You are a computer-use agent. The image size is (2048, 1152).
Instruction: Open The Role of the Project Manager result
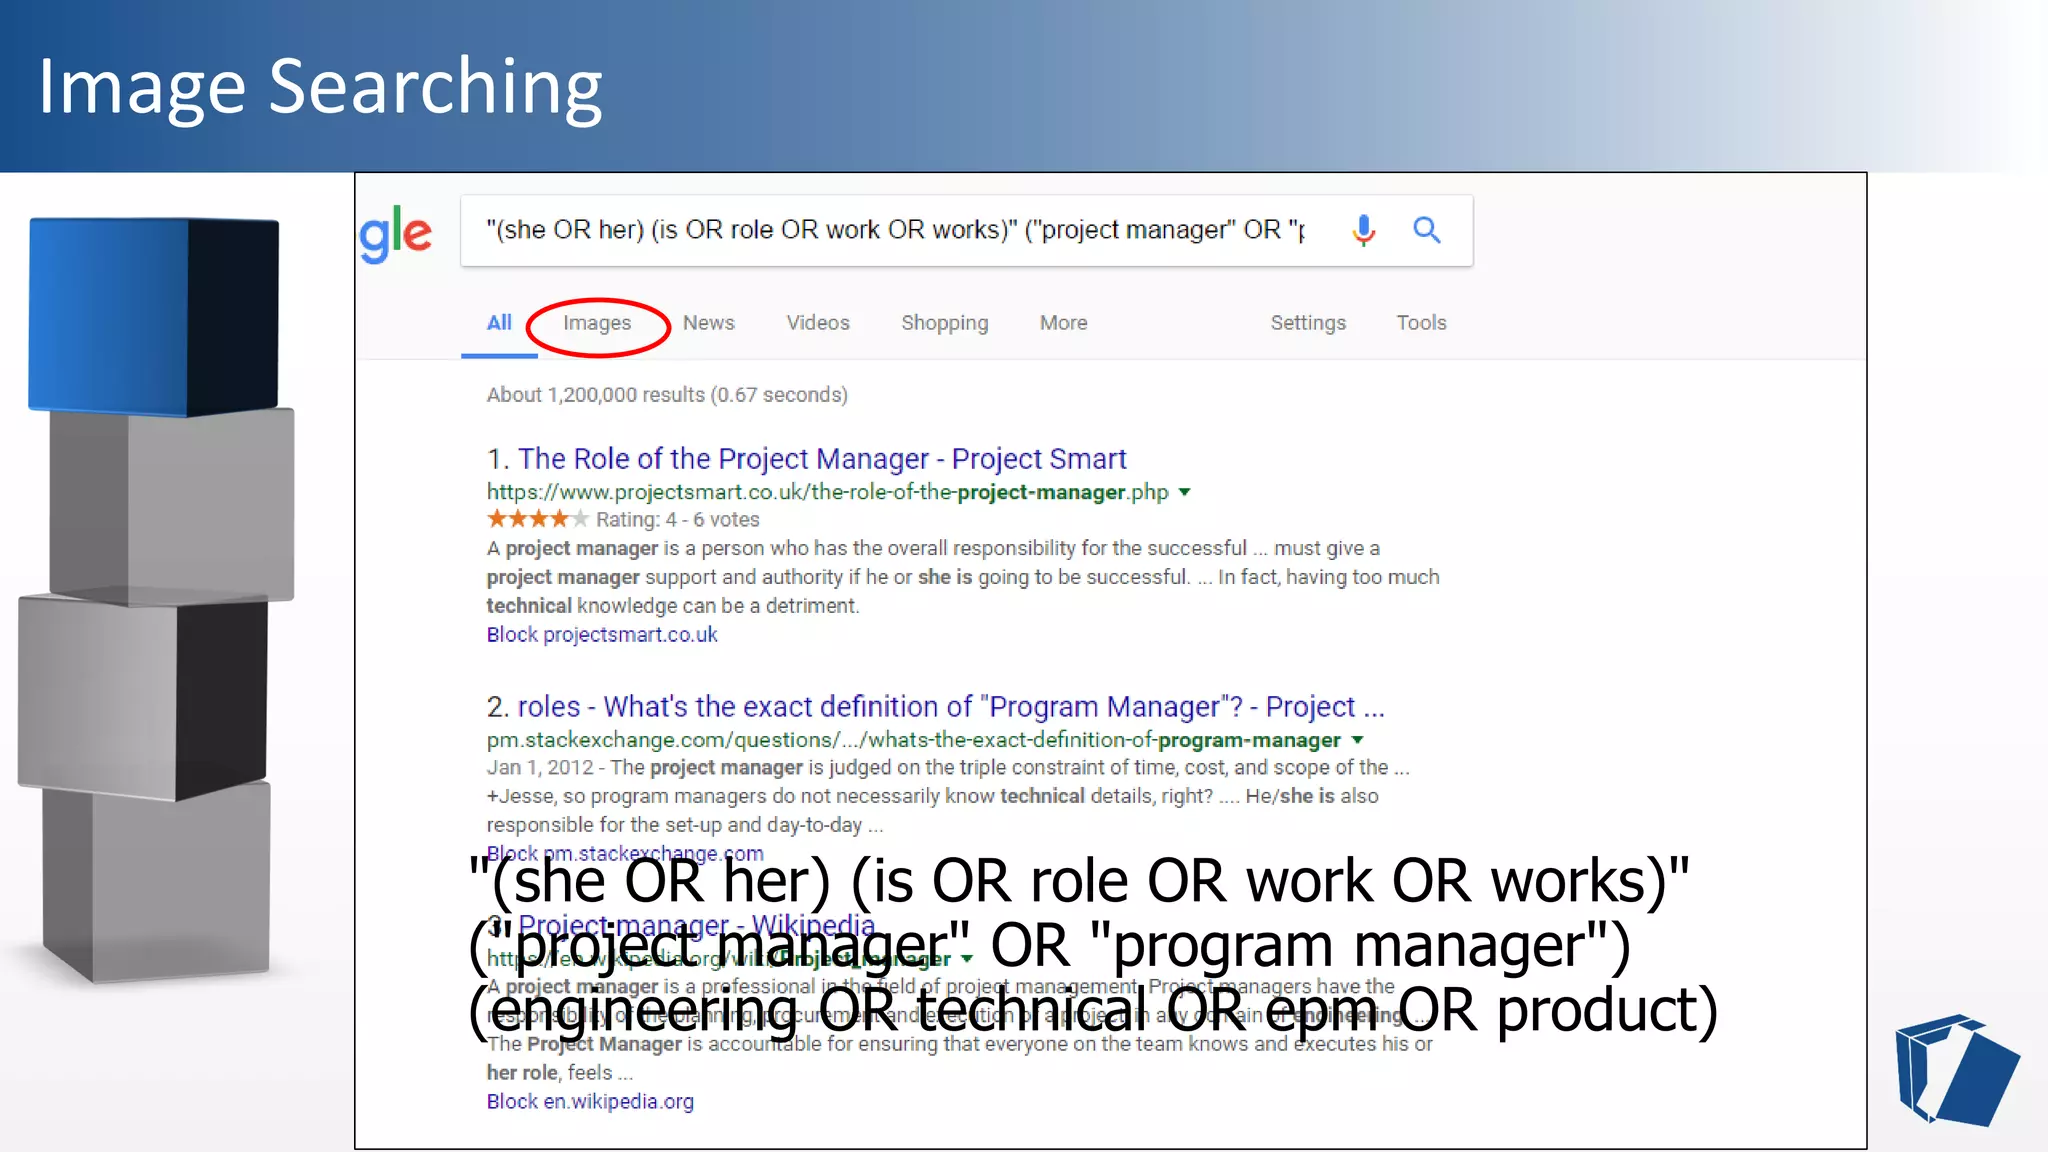coord(822,459)
